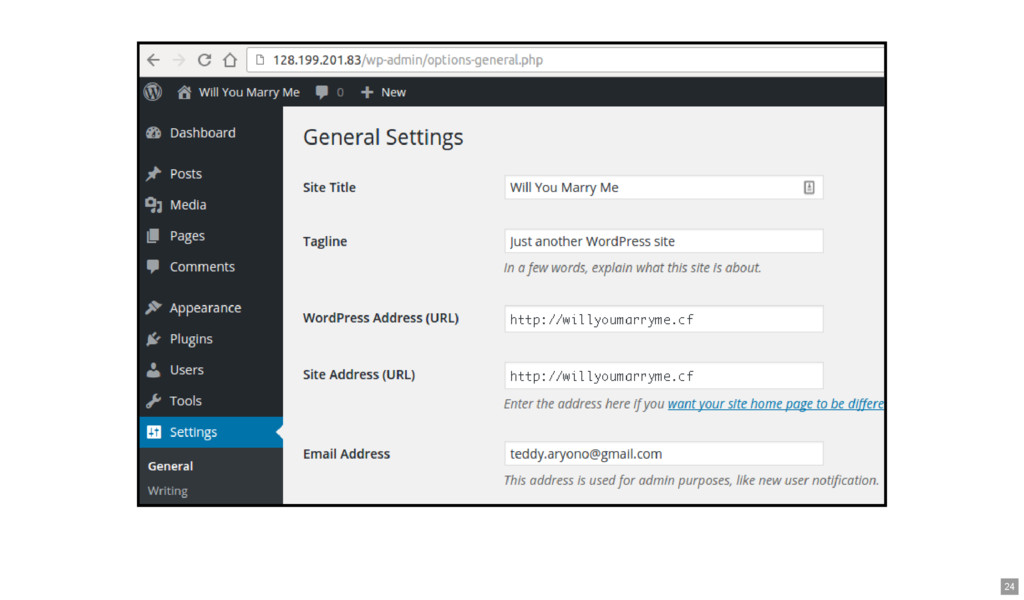This screenshot has height=600, width=1024.
Task: Click the autofill icon in Site Title field
Action: 809,188
